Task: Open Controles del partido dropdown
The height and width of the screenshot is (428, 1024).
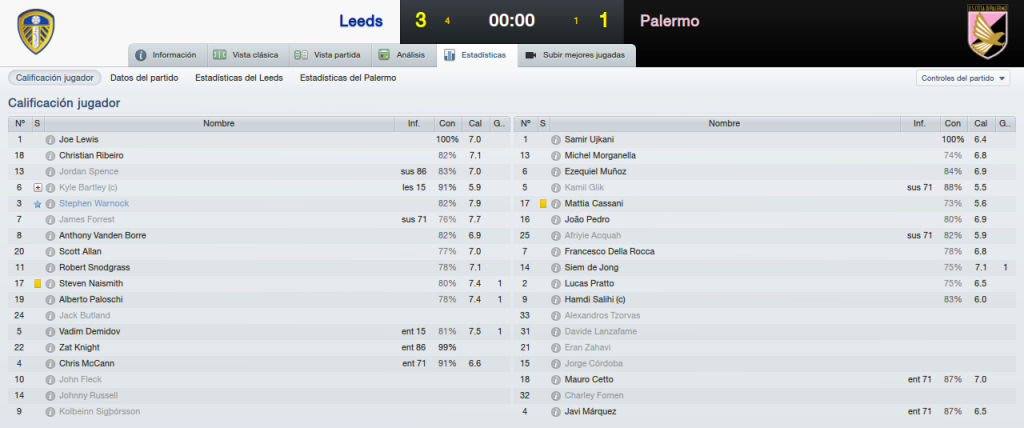Action: pos(963,78)
